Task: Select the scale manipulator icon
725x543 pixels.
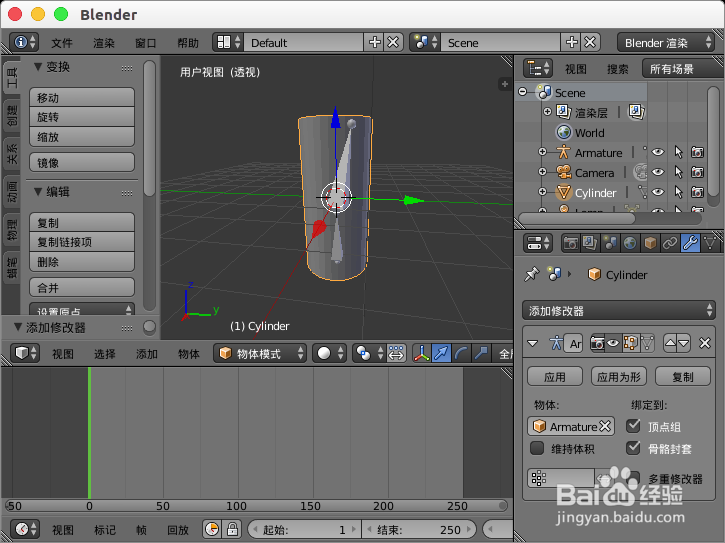Action: pyautogui.click(x=481, y=354)
